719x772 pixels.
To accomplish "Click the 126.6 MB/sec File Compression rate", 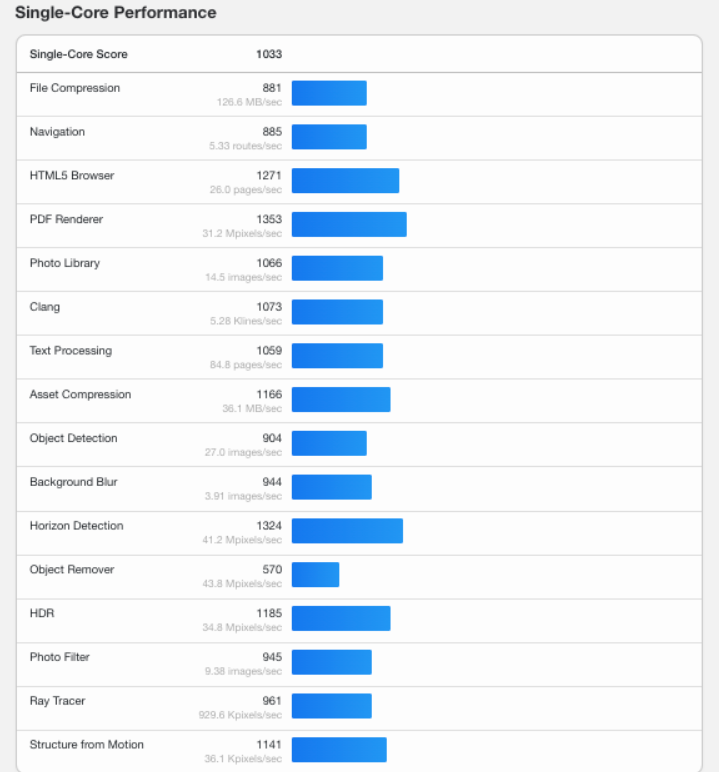I will [249, 102].
